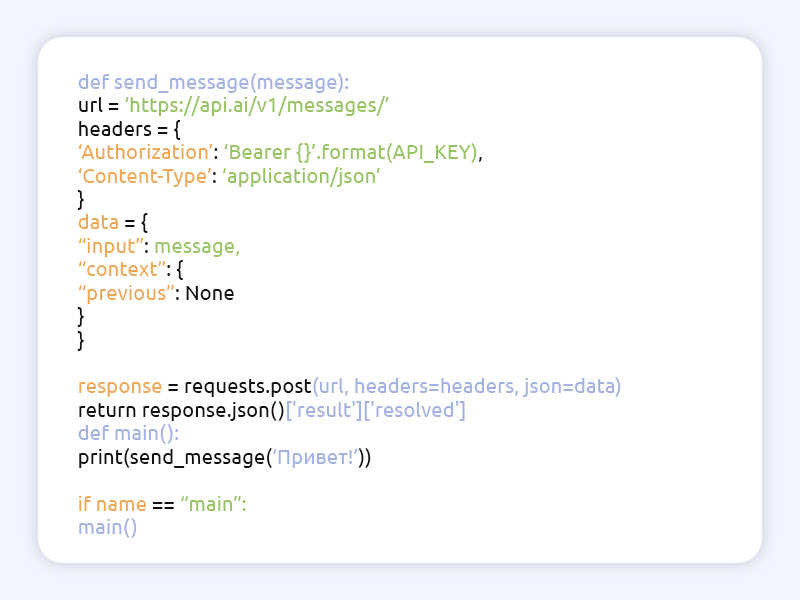Click the 'def send_message(message):' line
This screenshot has height=600, width=800.
[x=213, y=83]
